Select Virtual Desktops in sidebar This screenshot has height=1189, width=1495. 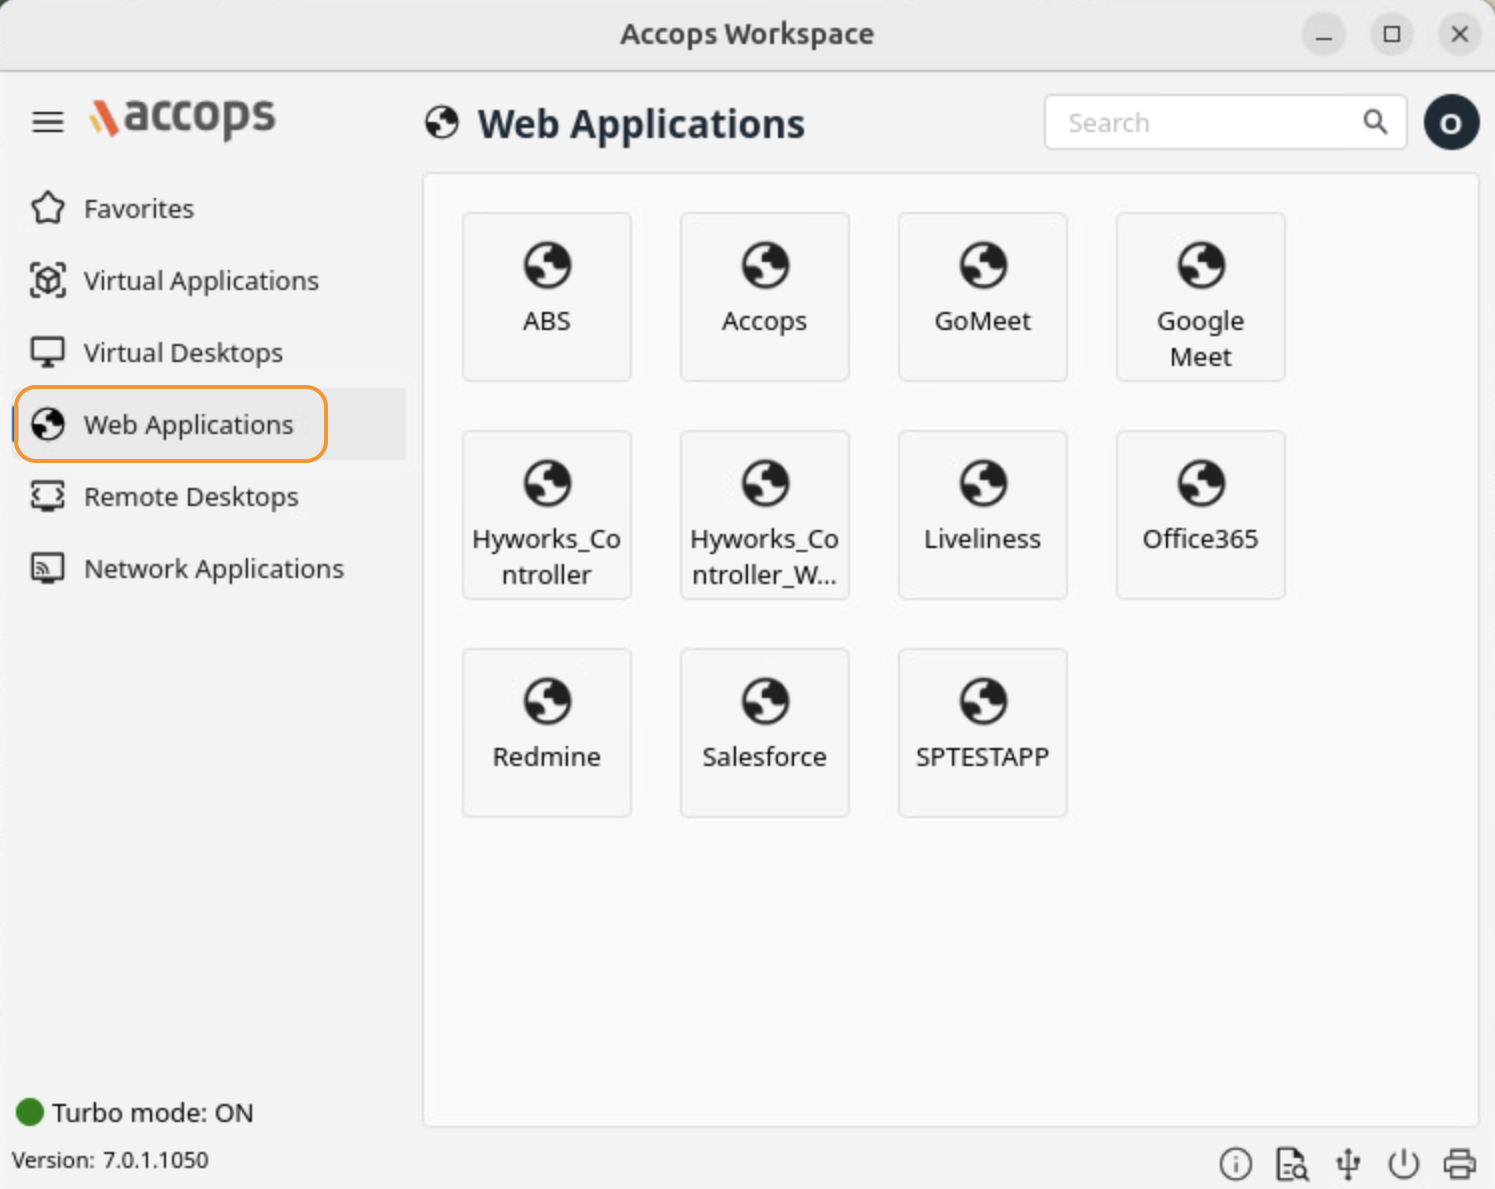(183, 353)
